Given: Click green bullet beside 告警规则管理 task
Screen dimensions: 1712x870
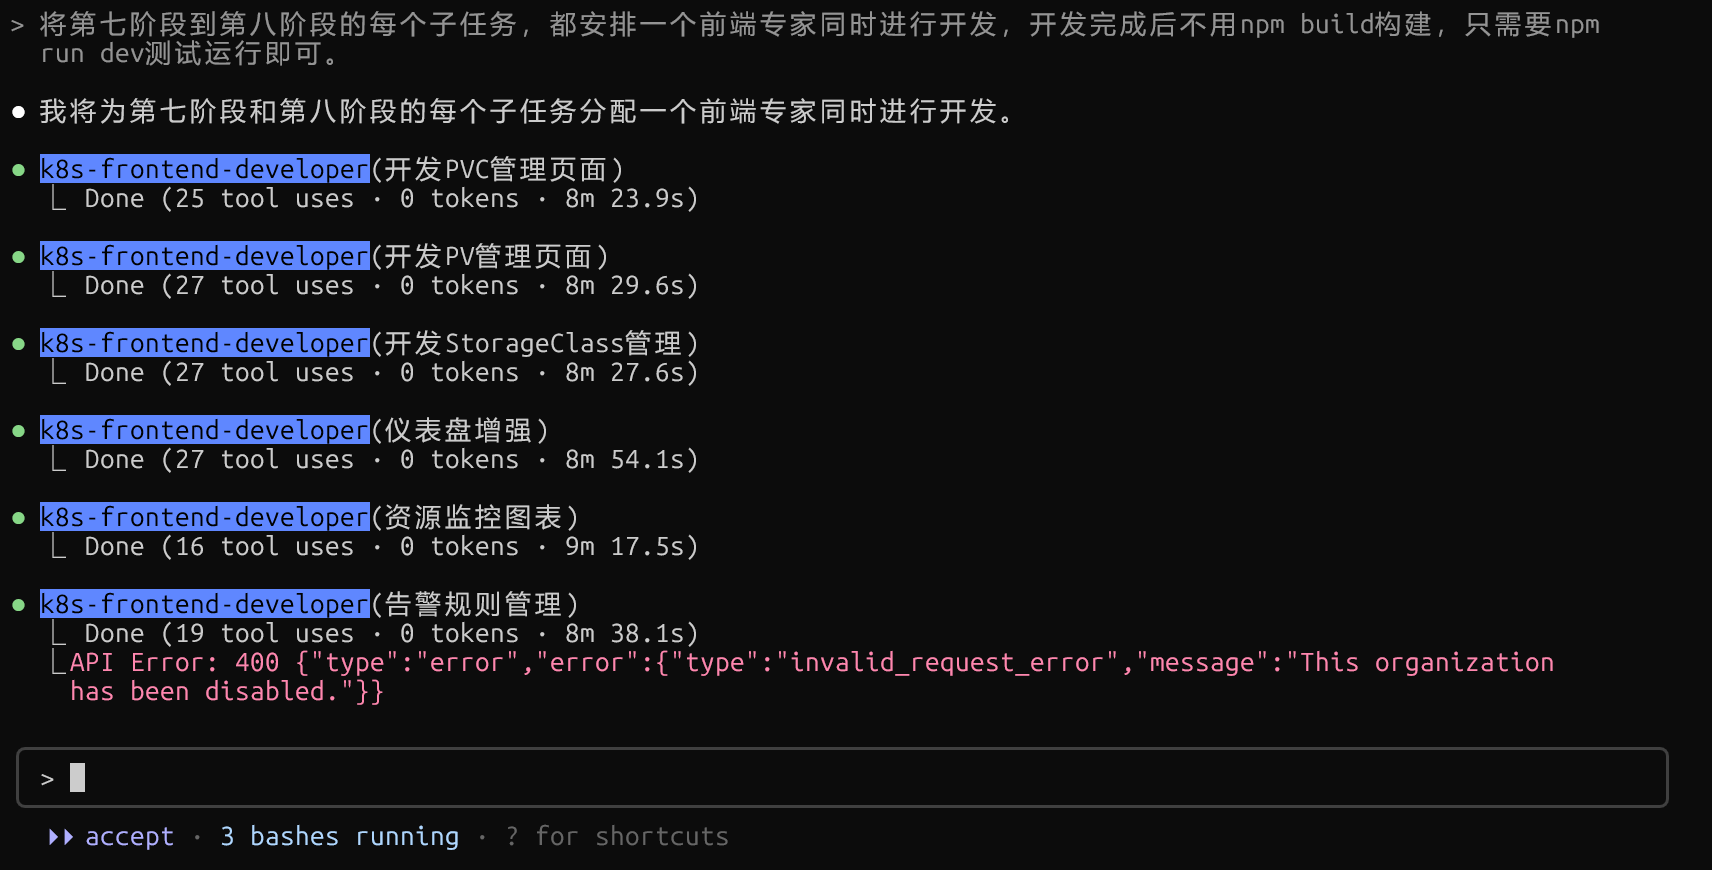Looking at the screenshot, I should point(18,605).
